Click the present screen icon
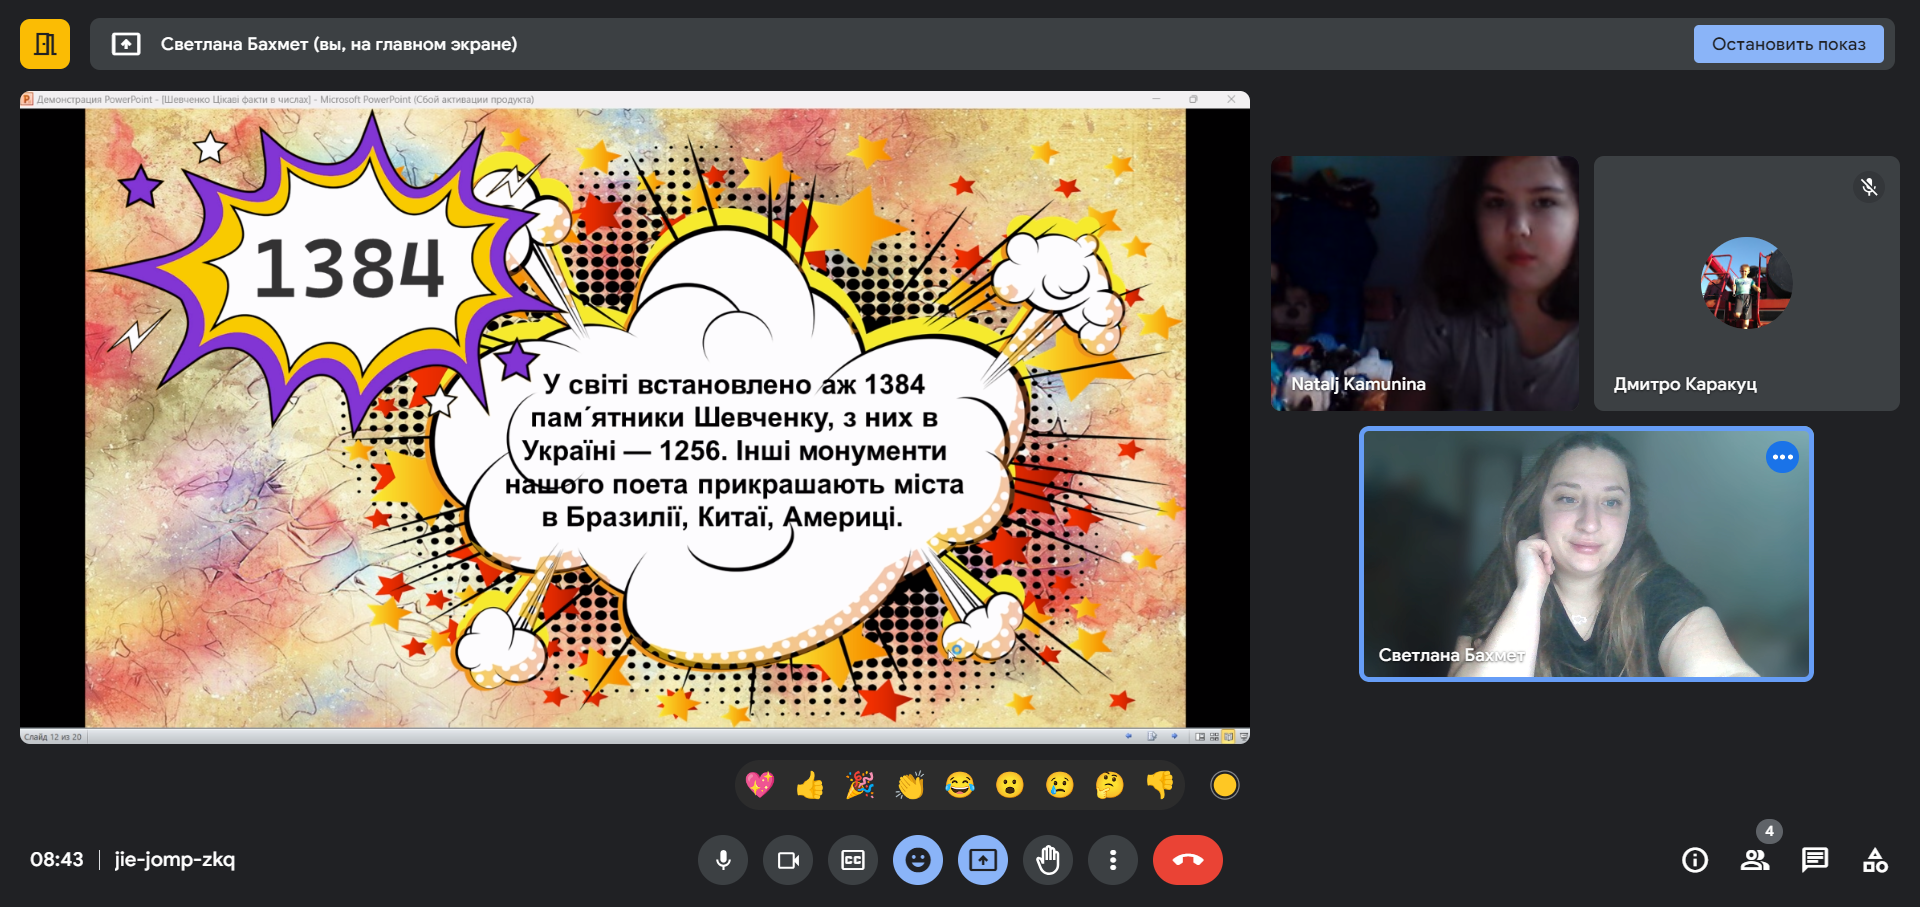Viewport: 1920px width, 907px height. (983, 860)
